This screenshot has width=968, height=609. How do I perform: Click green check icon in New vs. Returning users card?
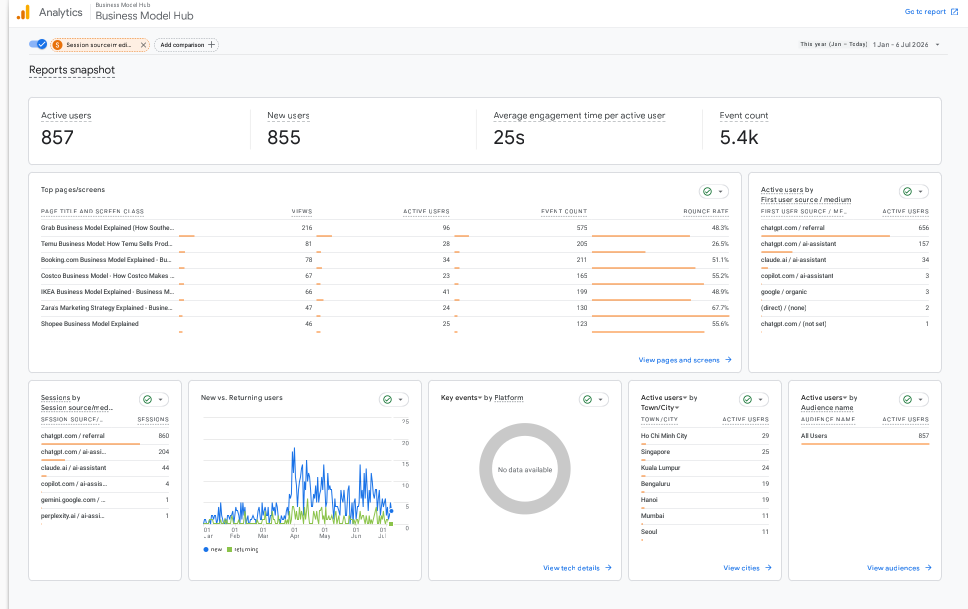click(x=387, y=400)
